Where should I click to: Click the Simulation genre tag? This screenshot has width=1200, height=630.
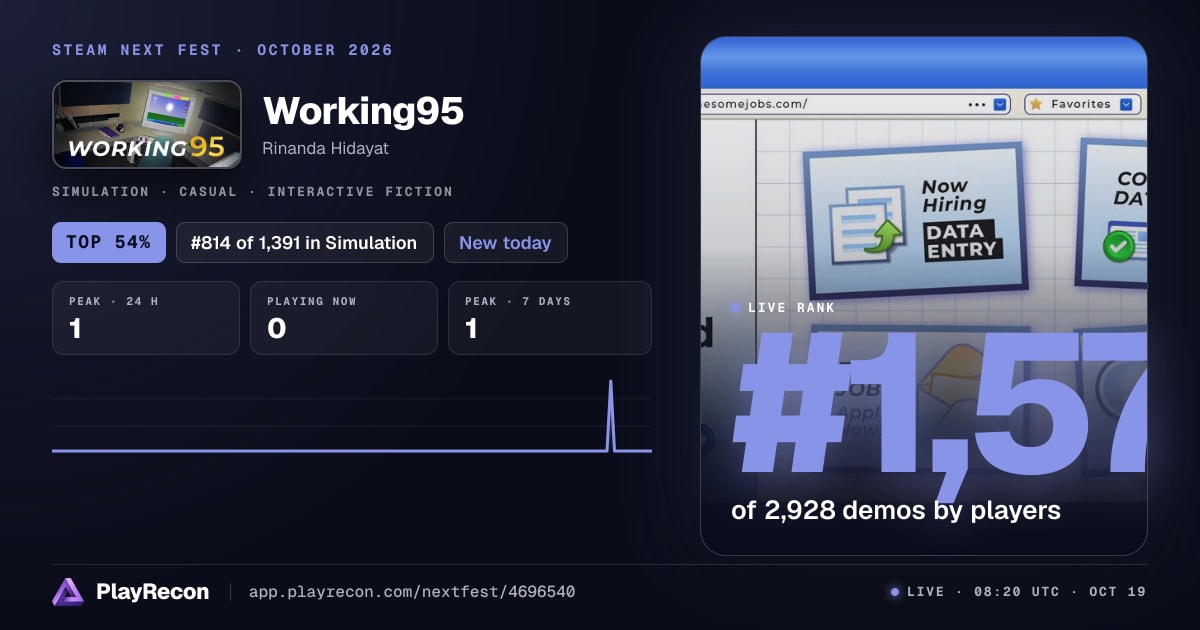click(100, 191)
